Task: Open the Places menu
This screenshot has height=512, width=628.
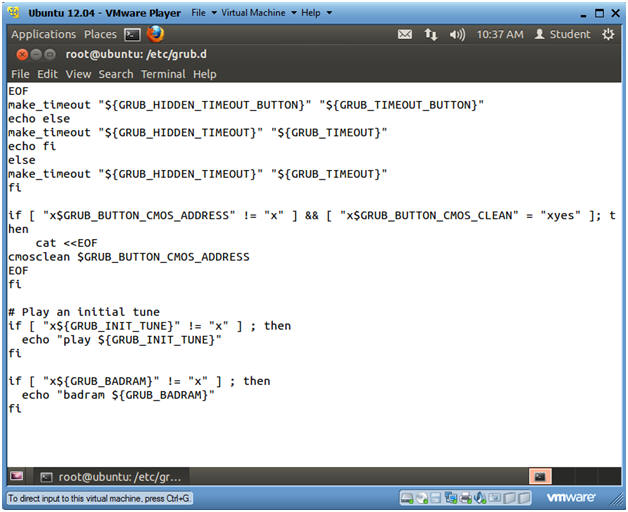Action: (x=100, y=34)
